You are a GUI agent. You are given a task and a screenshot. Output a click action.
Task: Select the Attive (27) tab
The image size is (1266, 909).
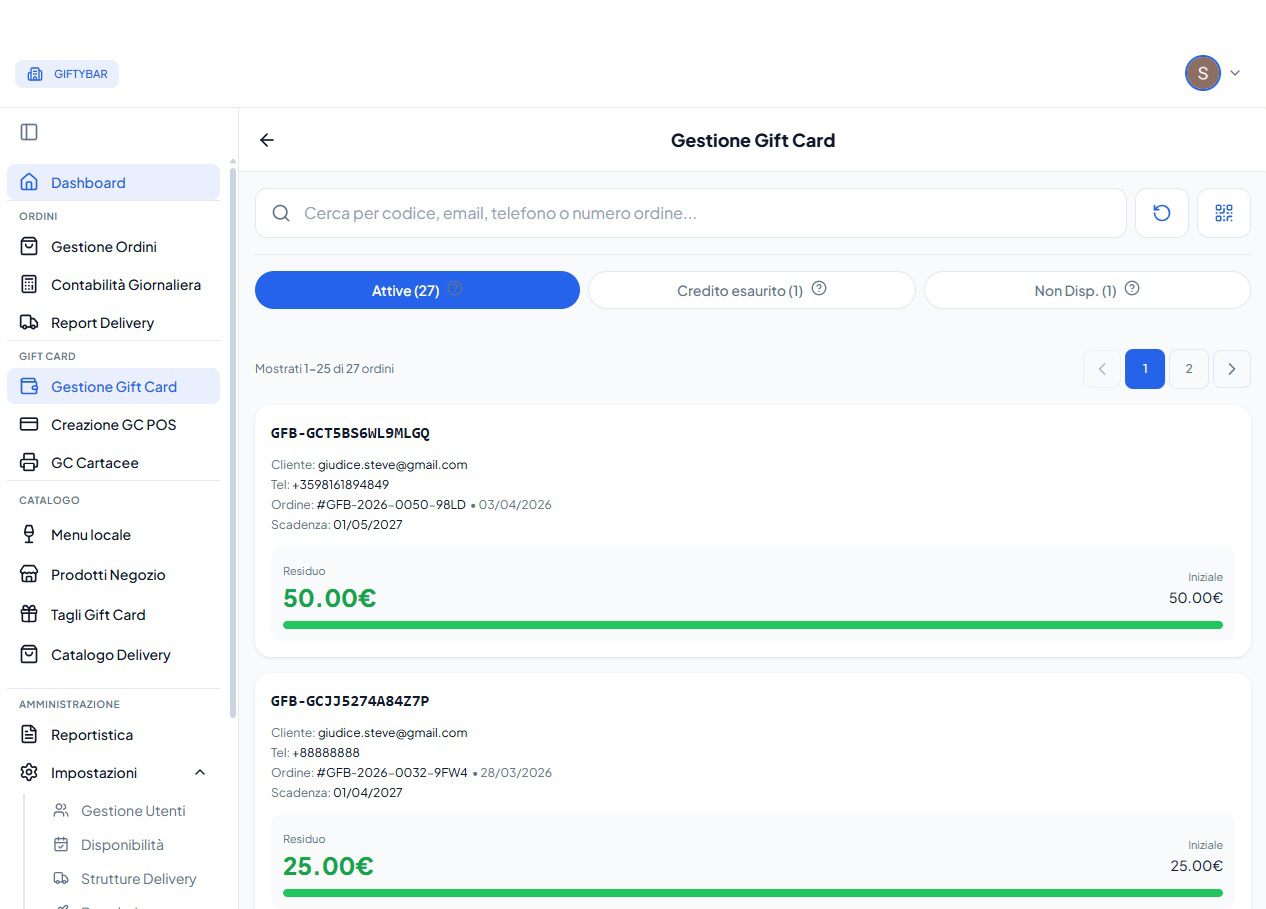pyautogui.click(x=417, y=290)
